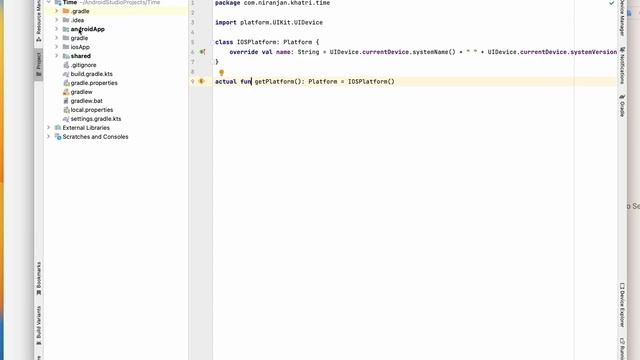640x360 pixels.
Task: Click line number 6 in the gutter
Action: 193,52
